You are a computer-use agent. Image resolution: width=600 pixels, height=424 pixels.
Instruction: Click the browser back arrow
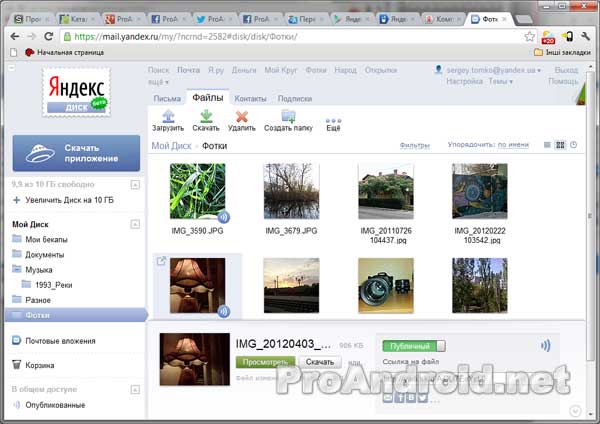15,36
